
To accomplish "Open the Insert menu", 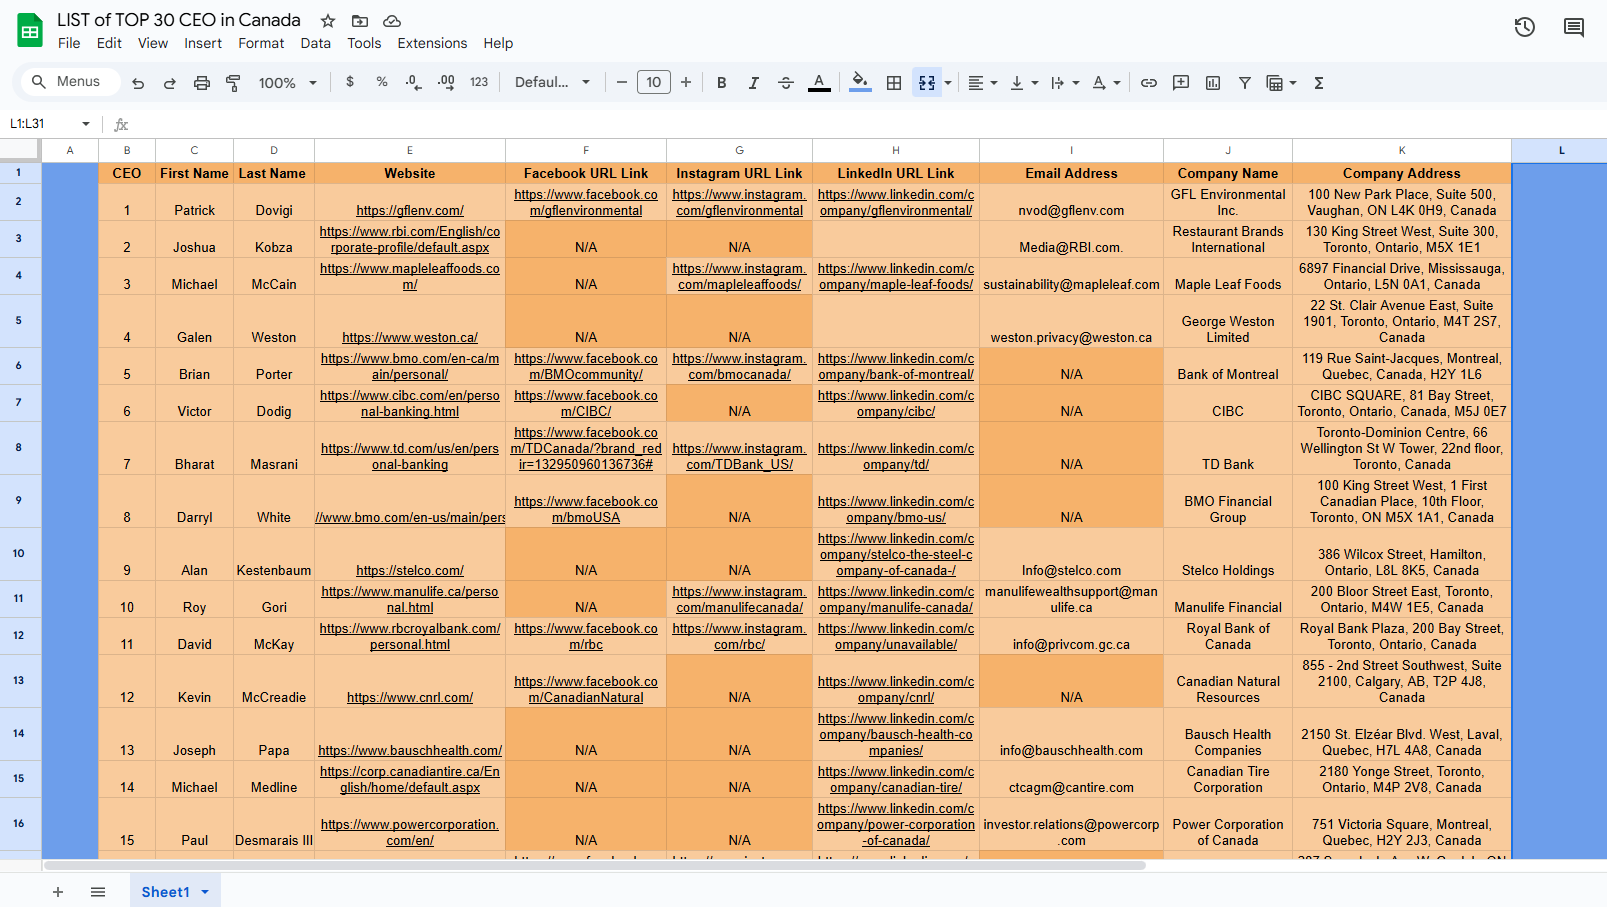I will coord(203,43).
